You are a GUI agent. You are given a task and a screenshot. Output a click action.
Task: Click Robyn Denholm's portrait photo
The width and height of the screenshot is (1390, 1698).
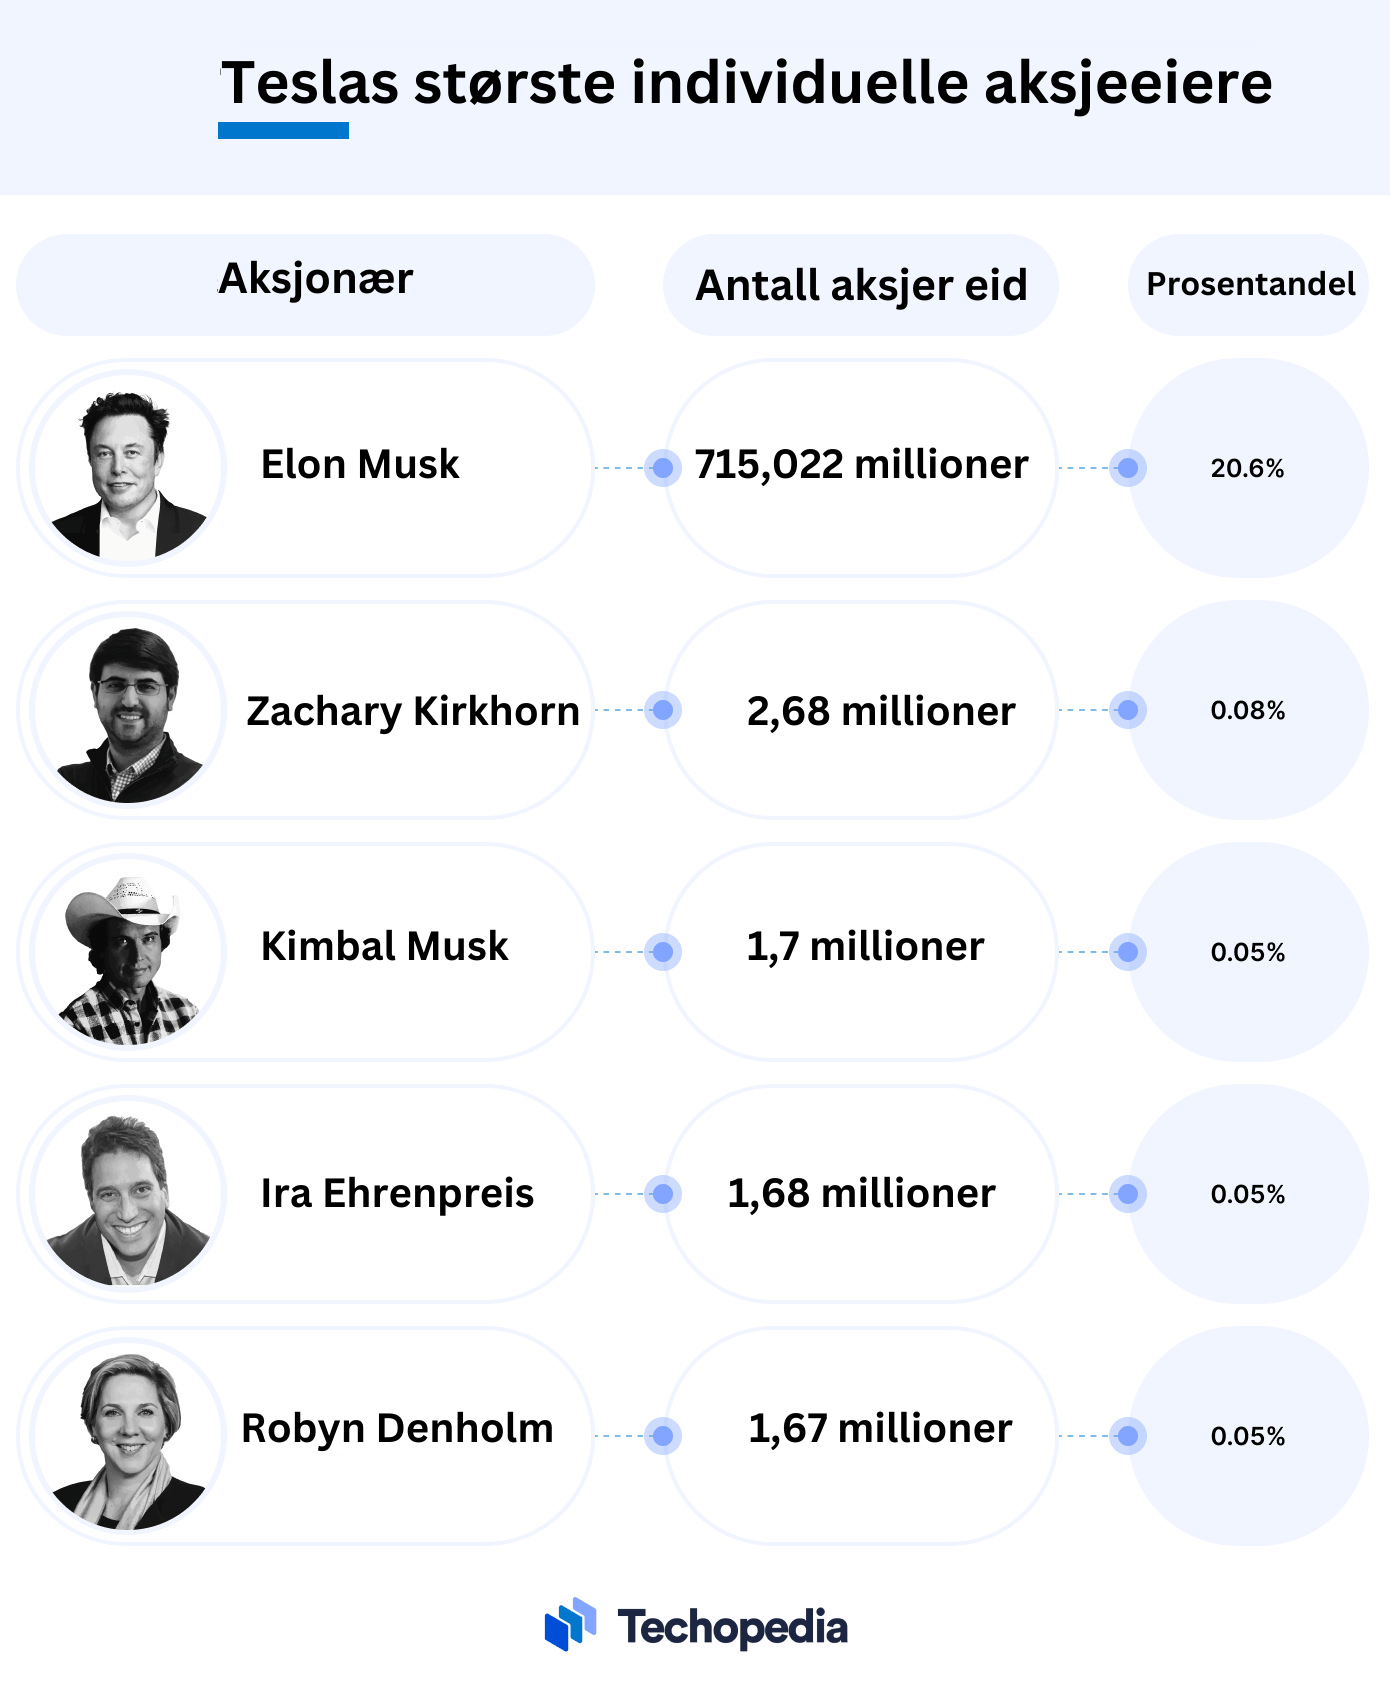tap(128, 1436)
